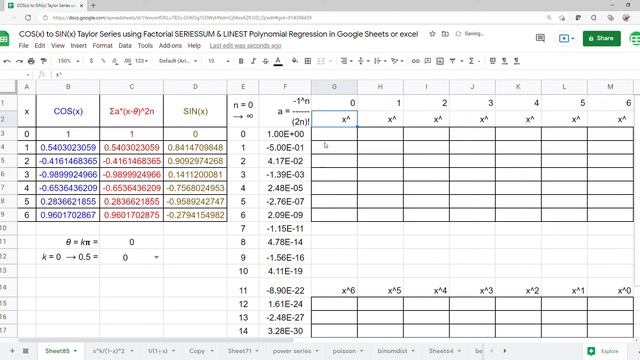Viewport: 640px width, 360px height.
Task: Open the fill color picker
Action: [x=295, y=61]
